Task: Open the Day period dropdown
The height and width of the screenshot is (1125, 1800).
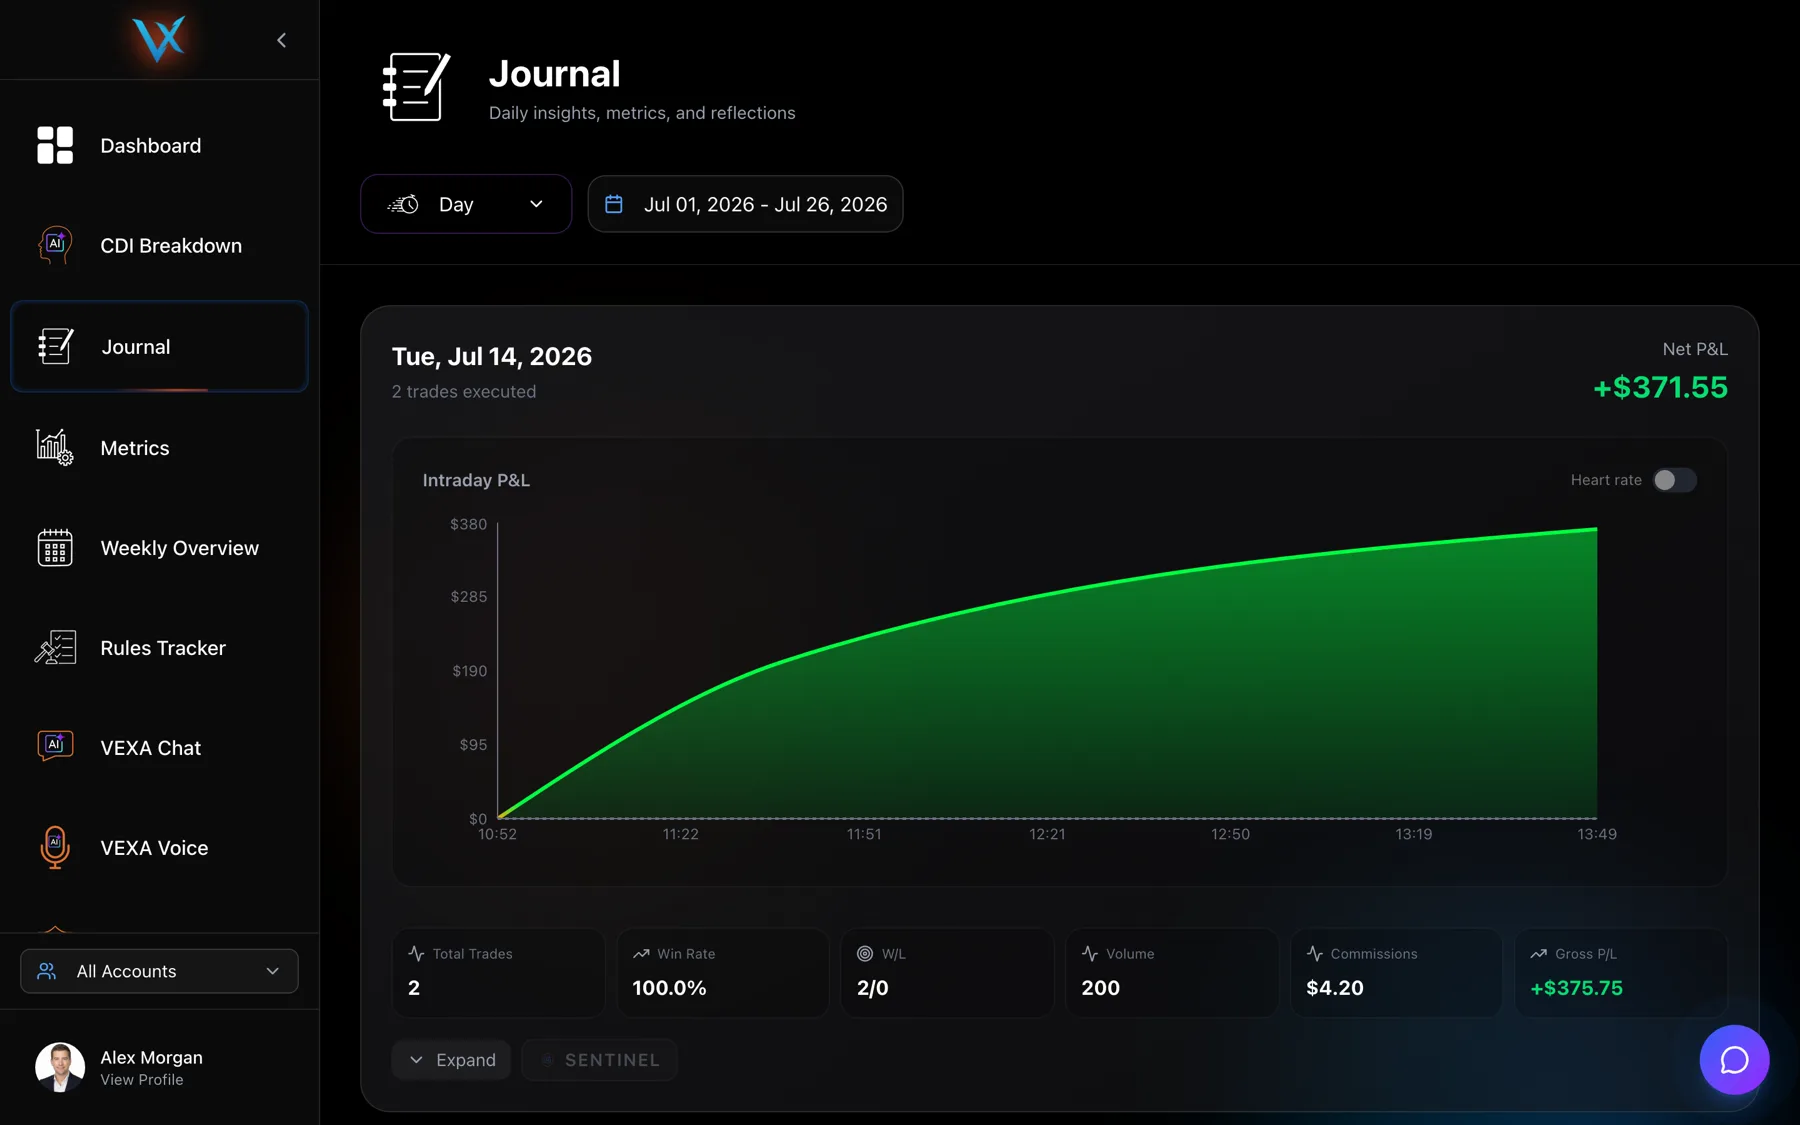Action: point(466,204)
